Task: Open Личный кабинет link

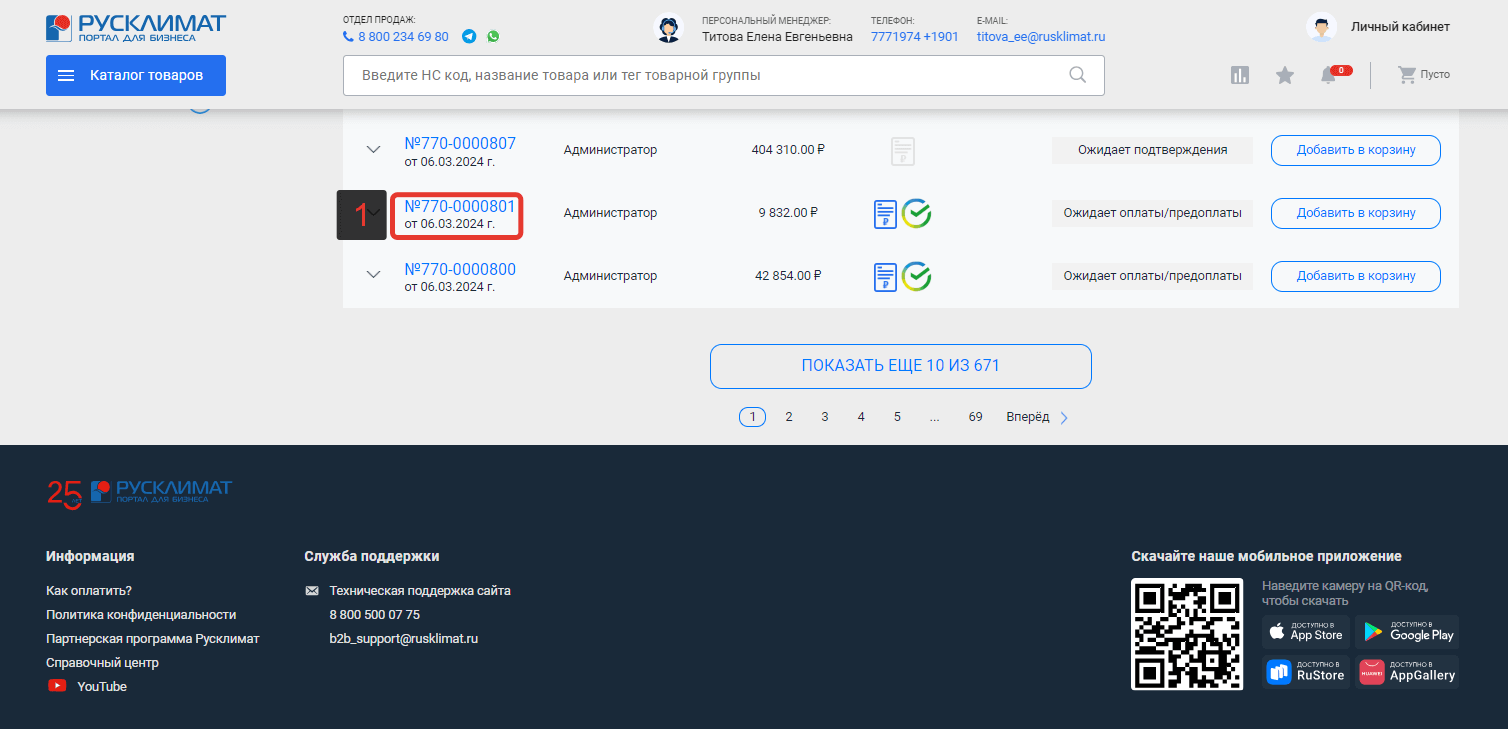Action: tap(1400, 27)
